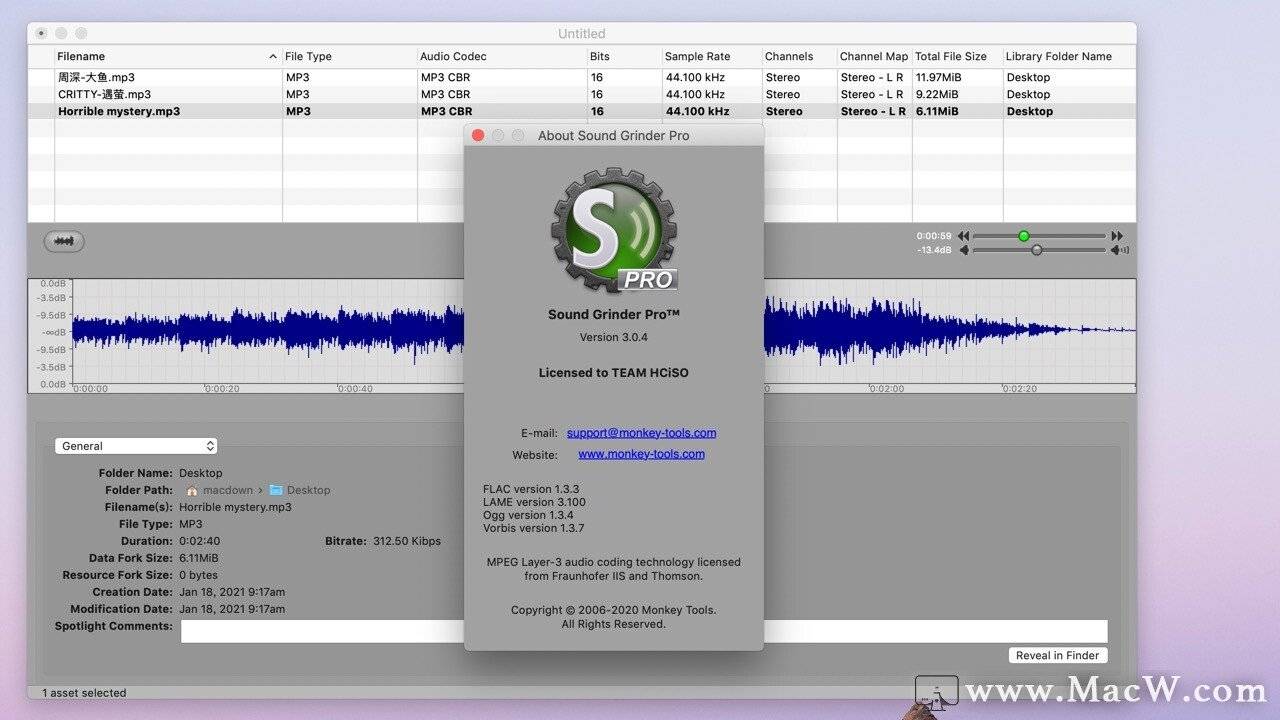Open the support@monkey-tools.com email link

click(641, 433)
